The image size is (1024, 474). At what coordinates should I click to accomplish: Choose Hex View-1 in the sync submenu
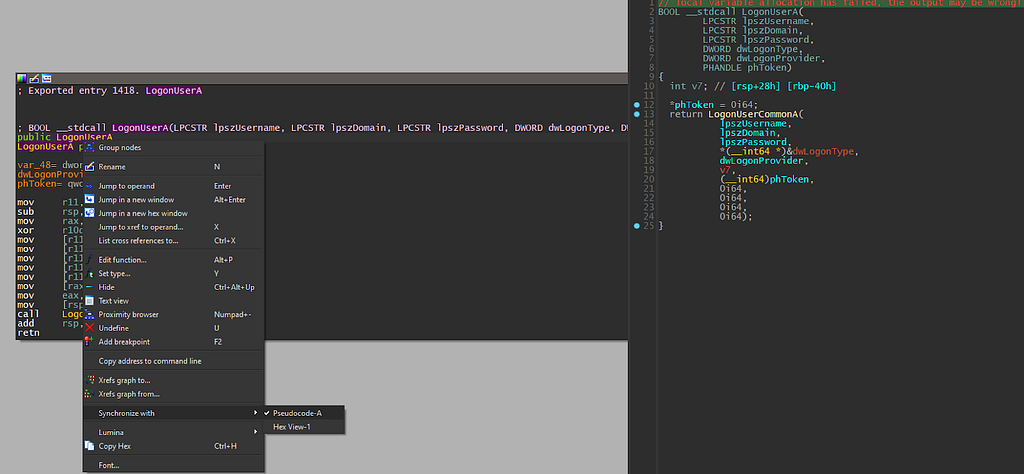(x=292, y=427)
